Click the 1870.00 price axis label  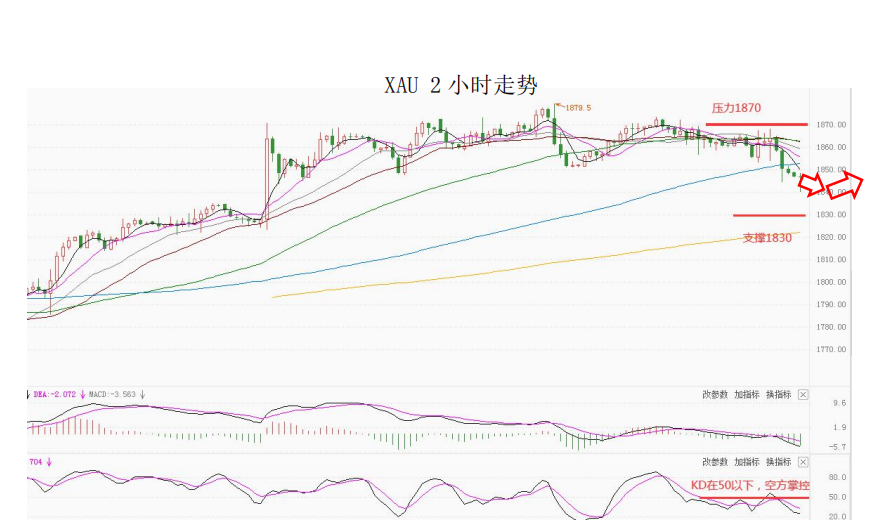click(831, 125)
